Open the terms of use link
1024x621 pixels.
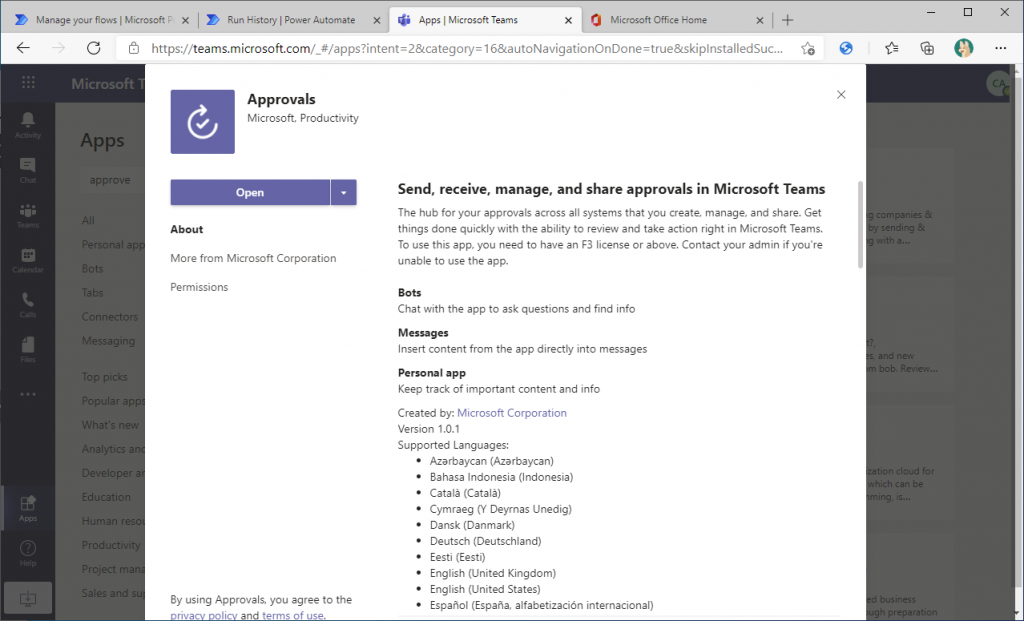click(x=293, y=615)
